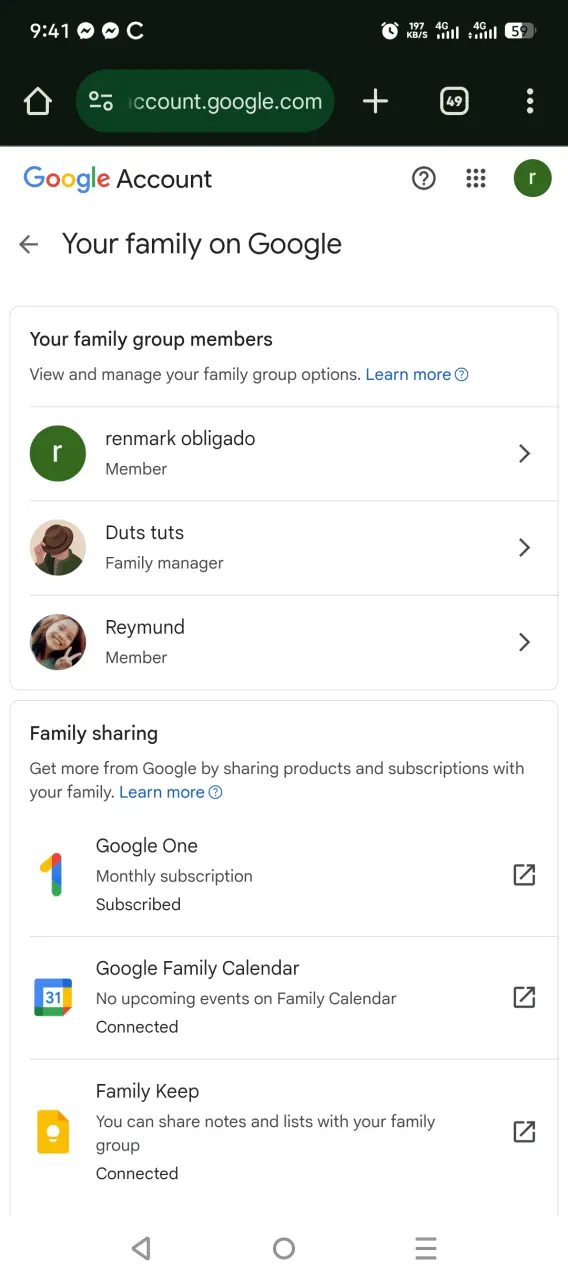
Task: Expand renmark obligado member chevron
Action: [524, 454]
